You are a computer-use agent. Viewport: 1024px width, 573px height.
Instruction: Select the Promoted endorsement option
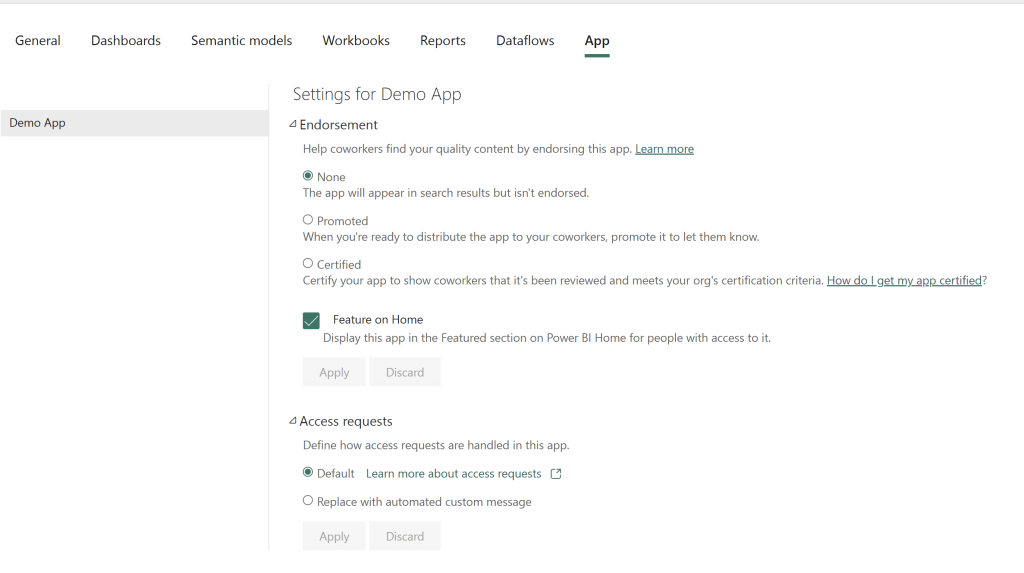click(x=308, y=220)
